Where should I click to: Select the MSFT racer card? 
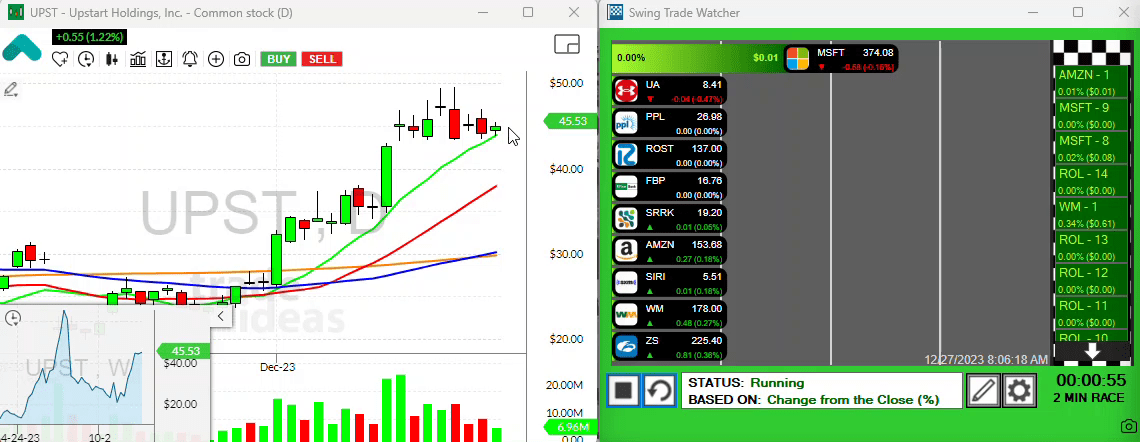841,59
